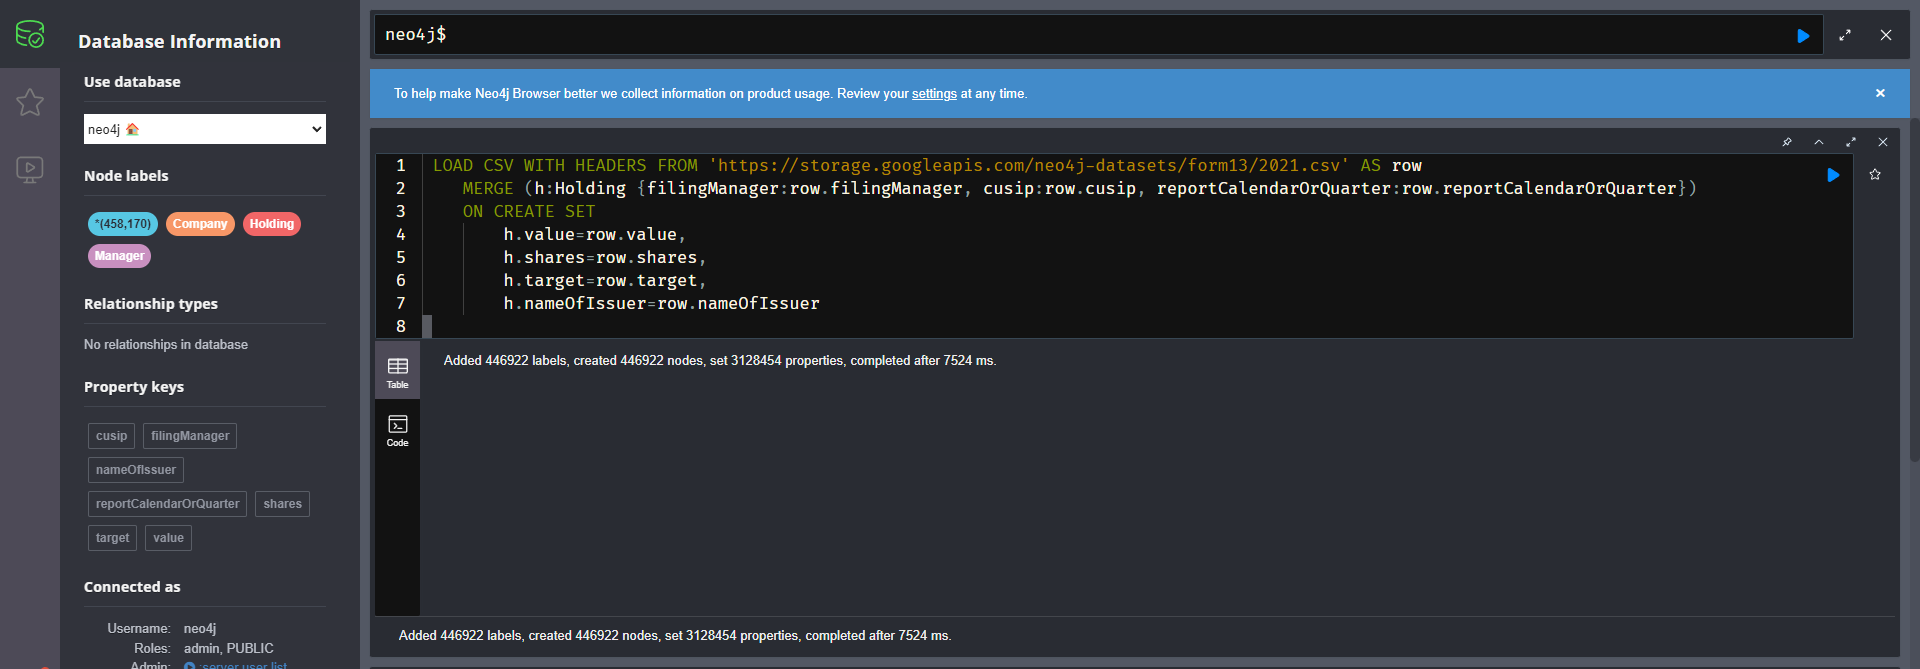The image size is (1920, 669).
Task: Click the reportCalendarOrQuarter property key
Action: (168, 504)
